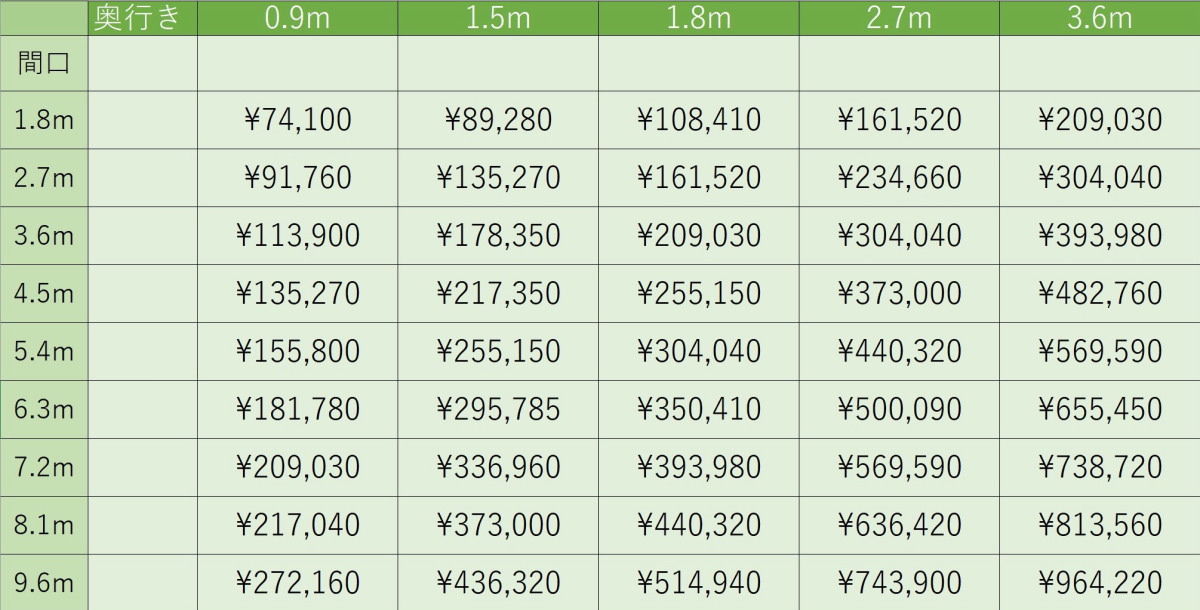Select the ¥500,090 price cell
Viewport: 1200px width, 610px height.
pos(899,409)
